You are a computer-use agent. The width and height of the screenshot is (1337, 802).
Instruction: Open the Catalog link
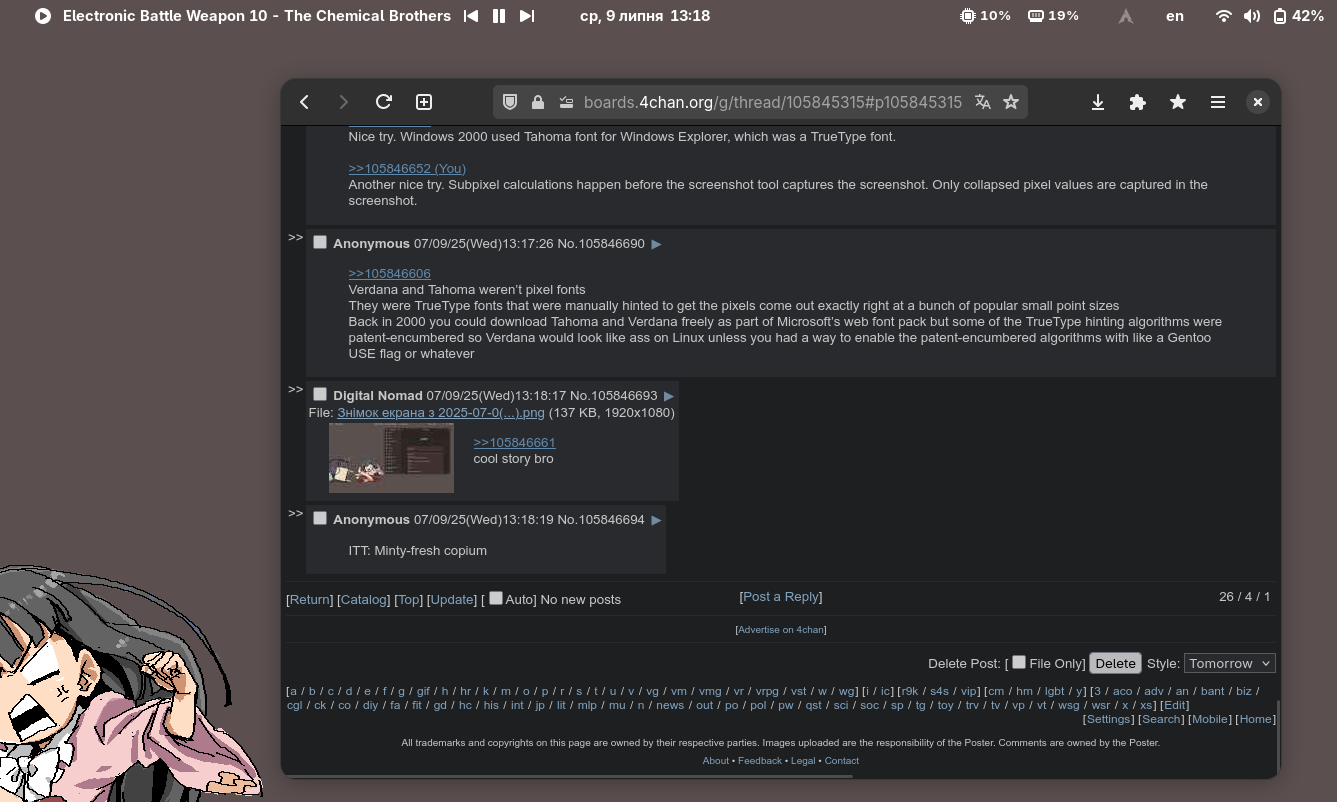point(363,599)
